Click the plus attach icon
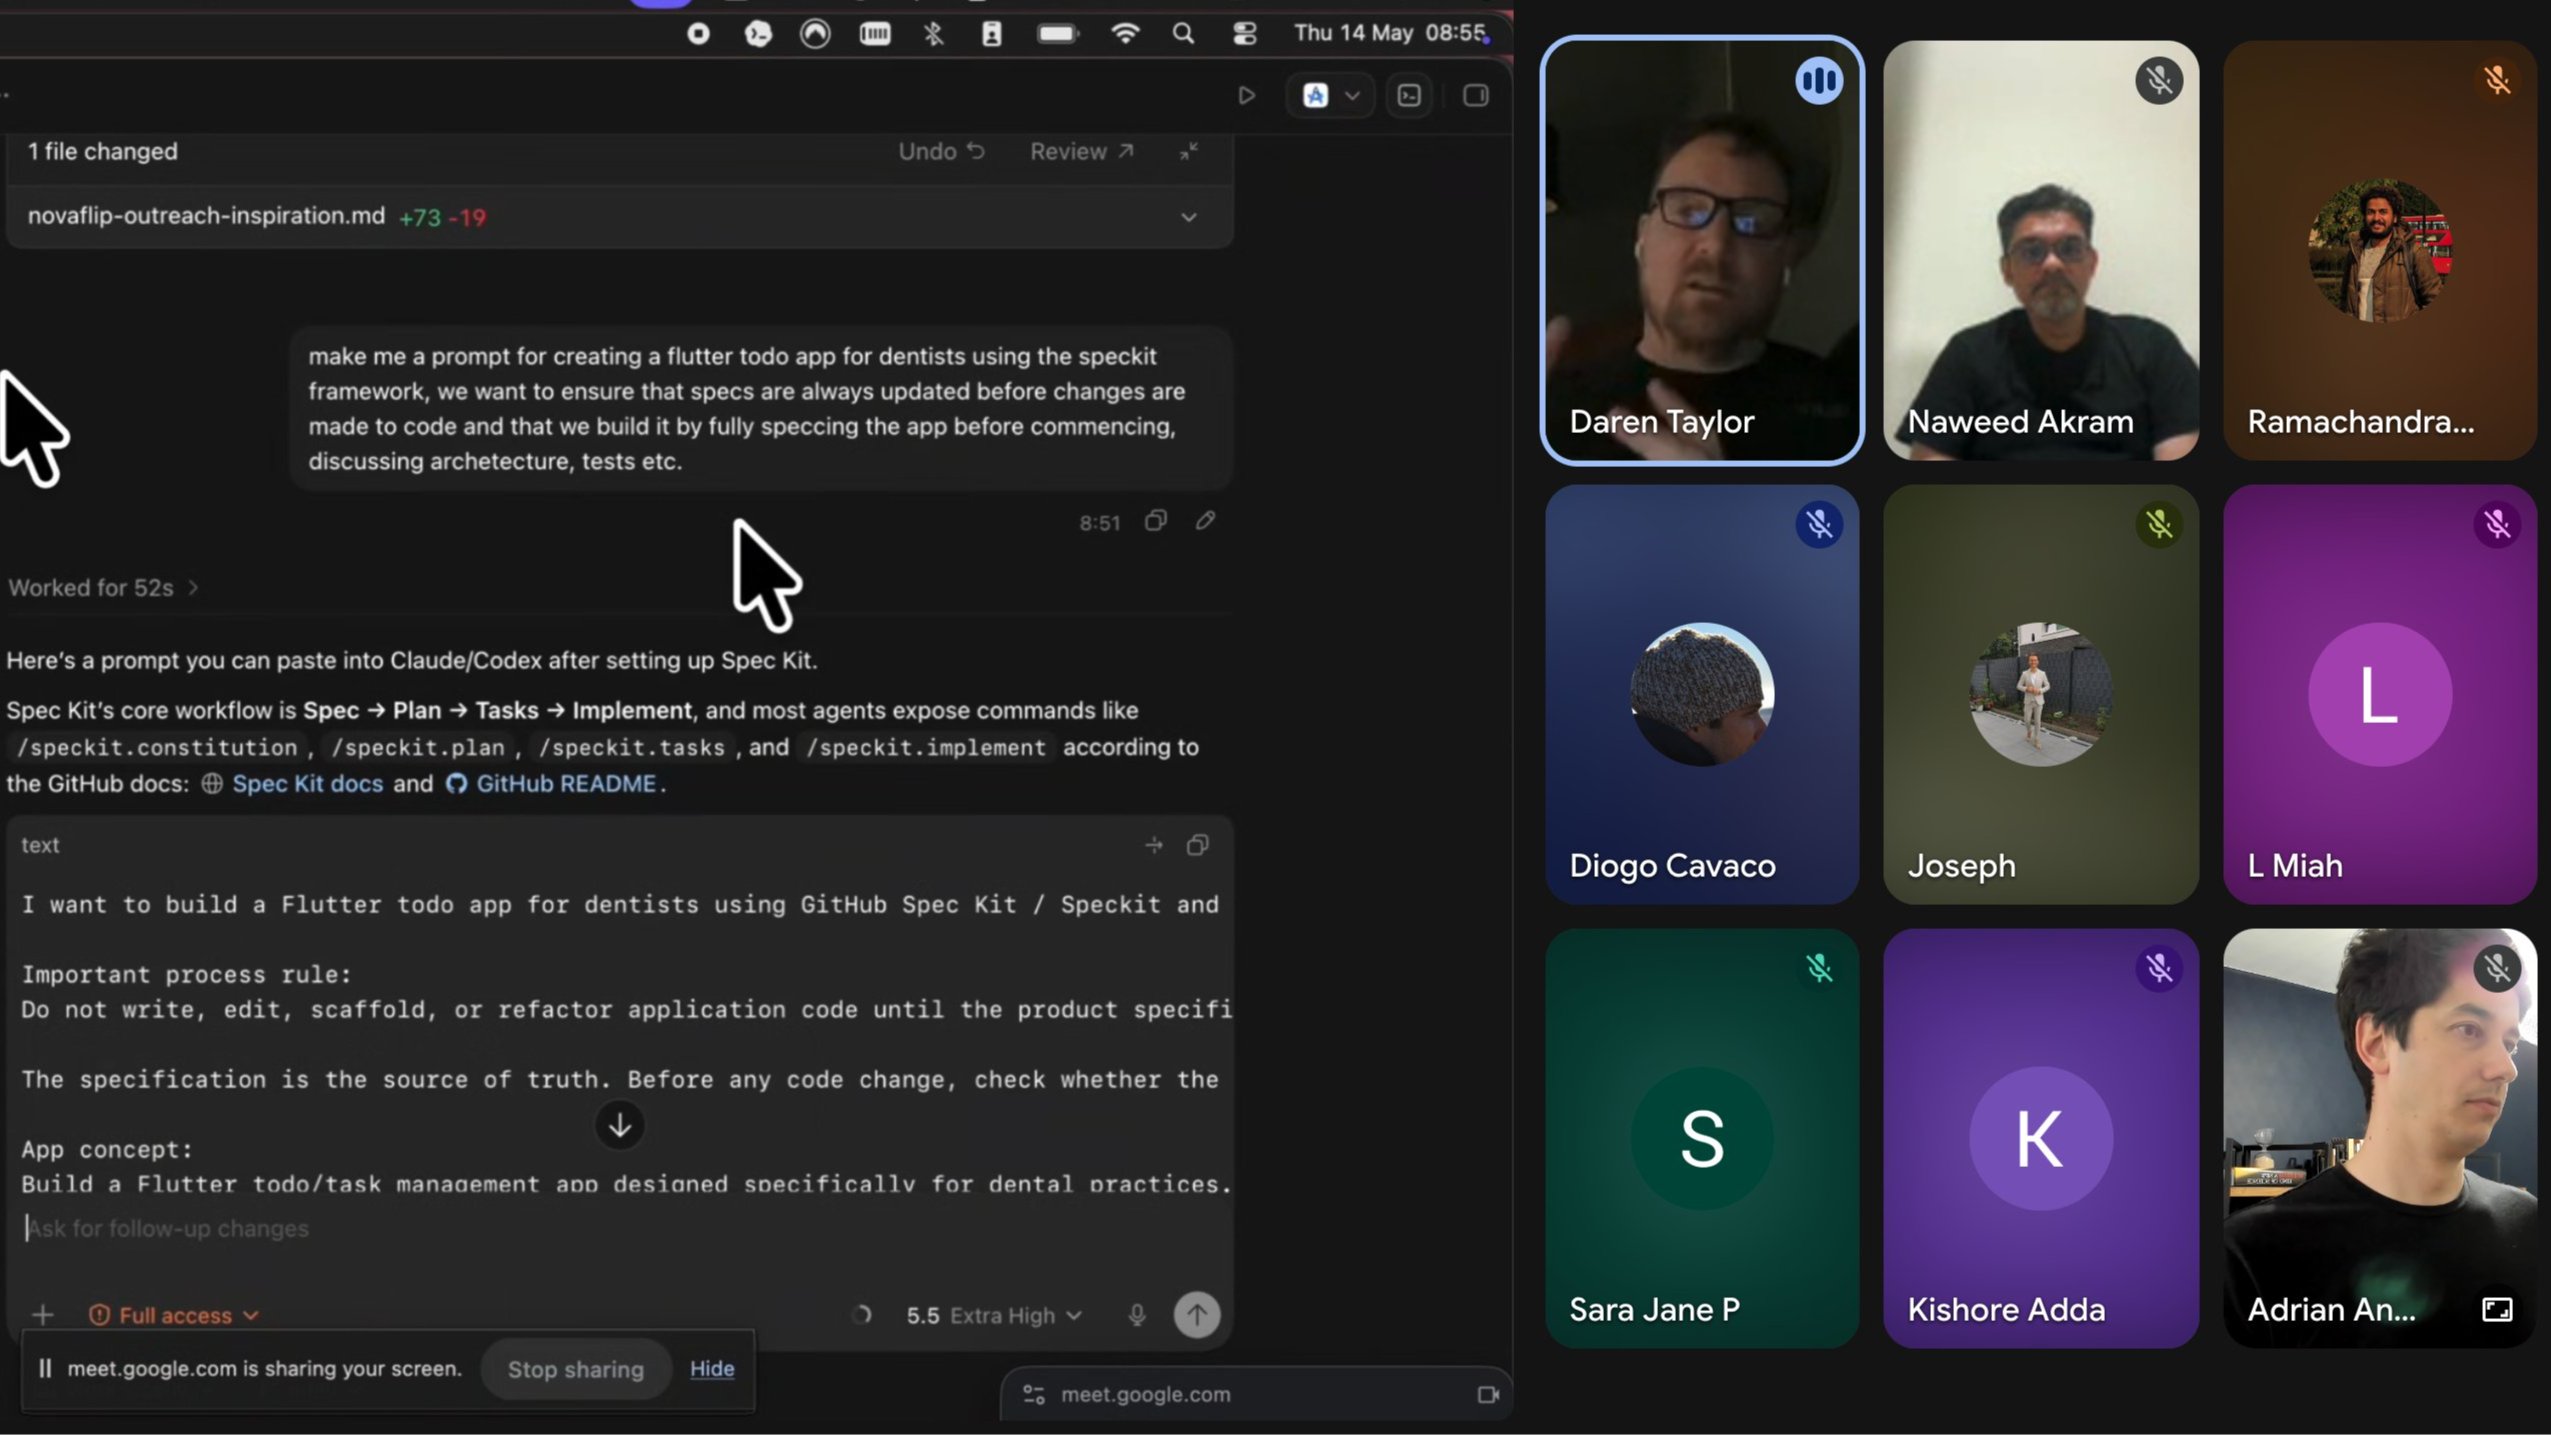Image resolution: width=2551 pixels, height=1435 pixels. click(42, 1315)
